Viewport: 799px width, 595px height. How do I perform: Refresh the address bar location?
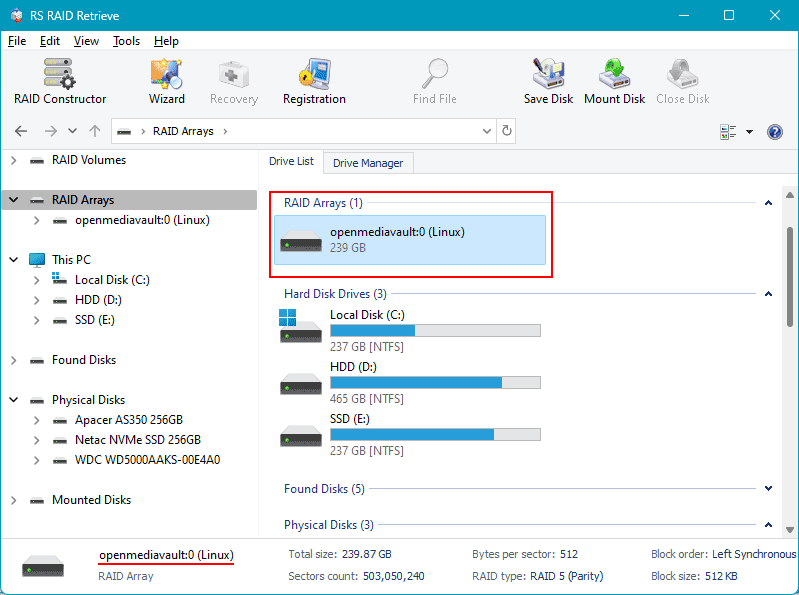(507, 131)
